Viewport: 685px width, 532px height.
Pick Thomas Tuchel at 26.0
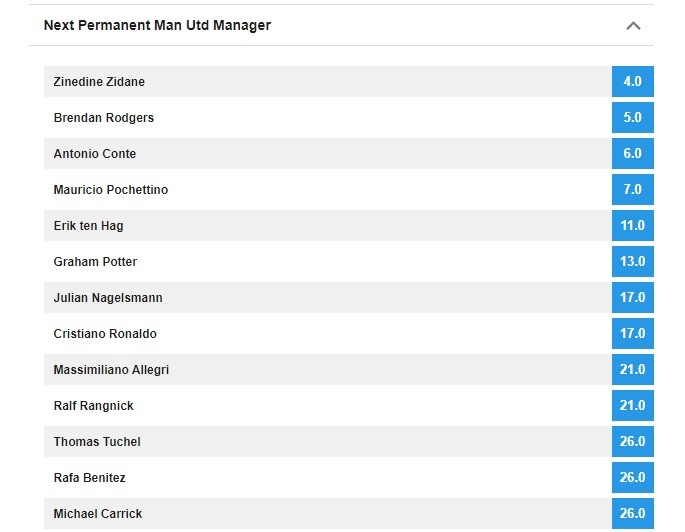(632, 442)
